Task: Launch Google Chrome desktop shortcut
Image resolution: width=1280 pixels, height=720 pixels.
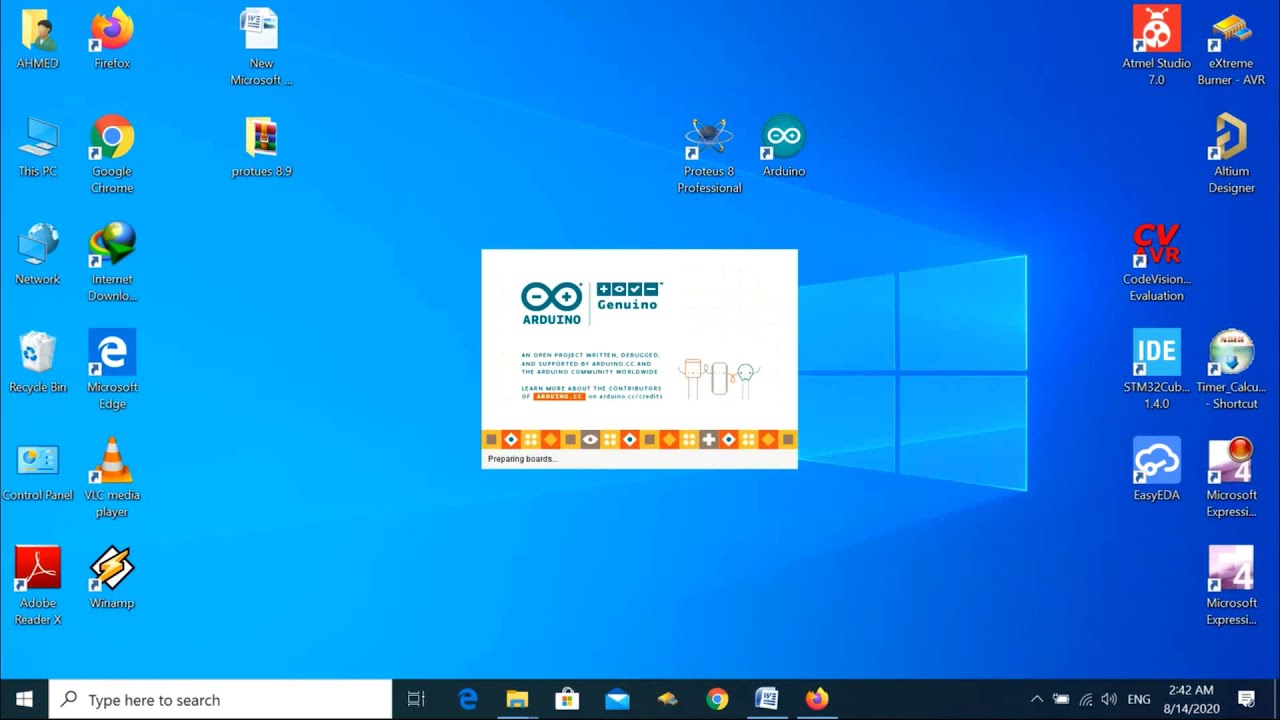Action: 112,156
